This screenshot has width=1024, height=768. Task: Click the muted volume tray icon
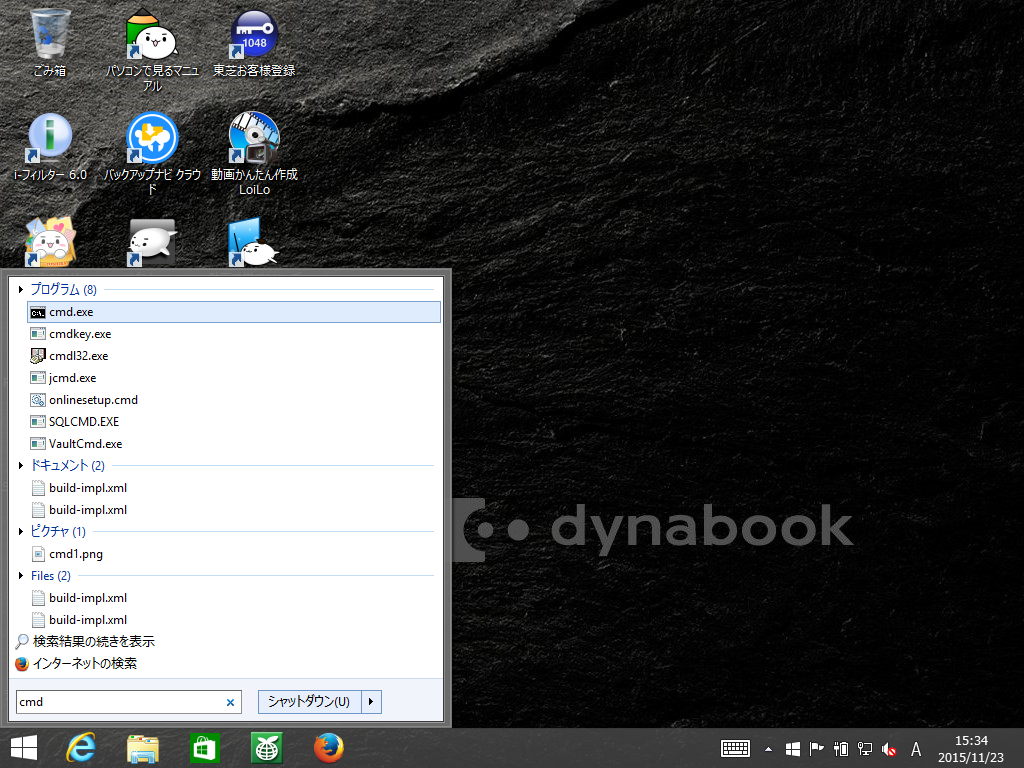click(x=889, y=750)
